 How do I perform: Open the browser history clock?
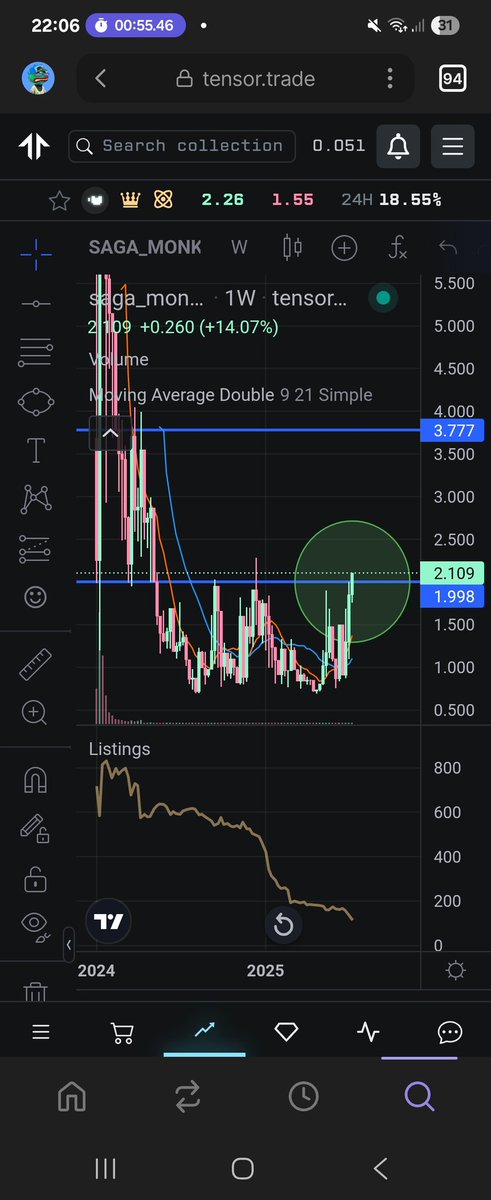(303, 1097)
